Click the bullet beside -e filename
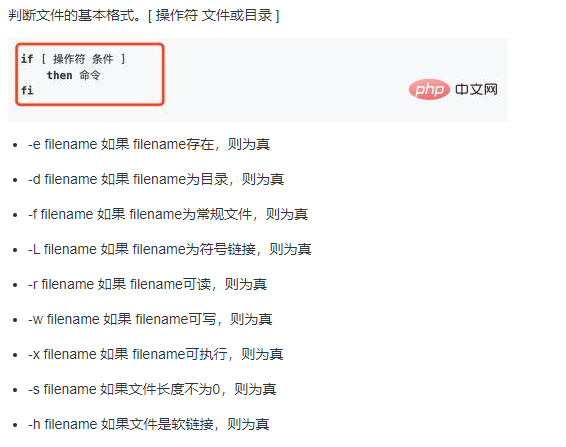566x447 pixels. pos(15,145)
